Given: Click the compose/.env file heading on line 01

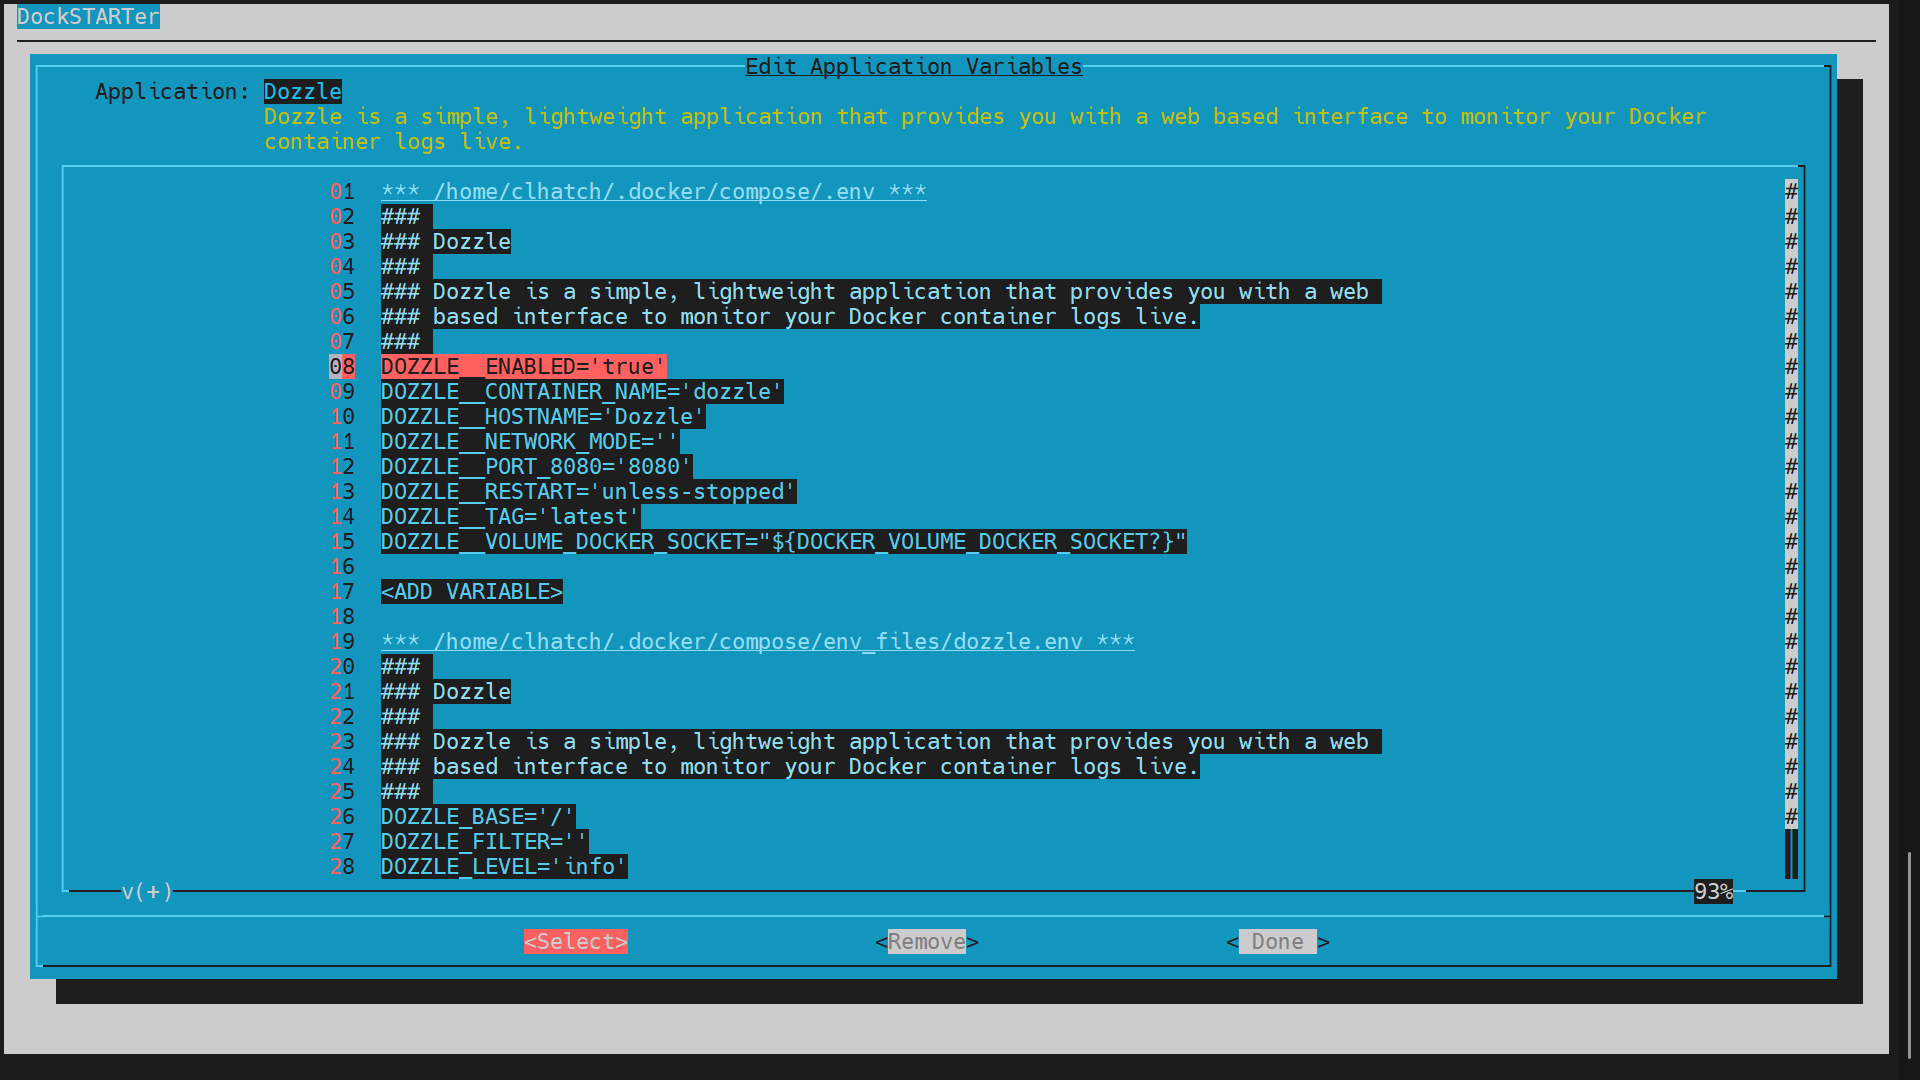Looking at the screenshot, I should [x=654, y=191].
